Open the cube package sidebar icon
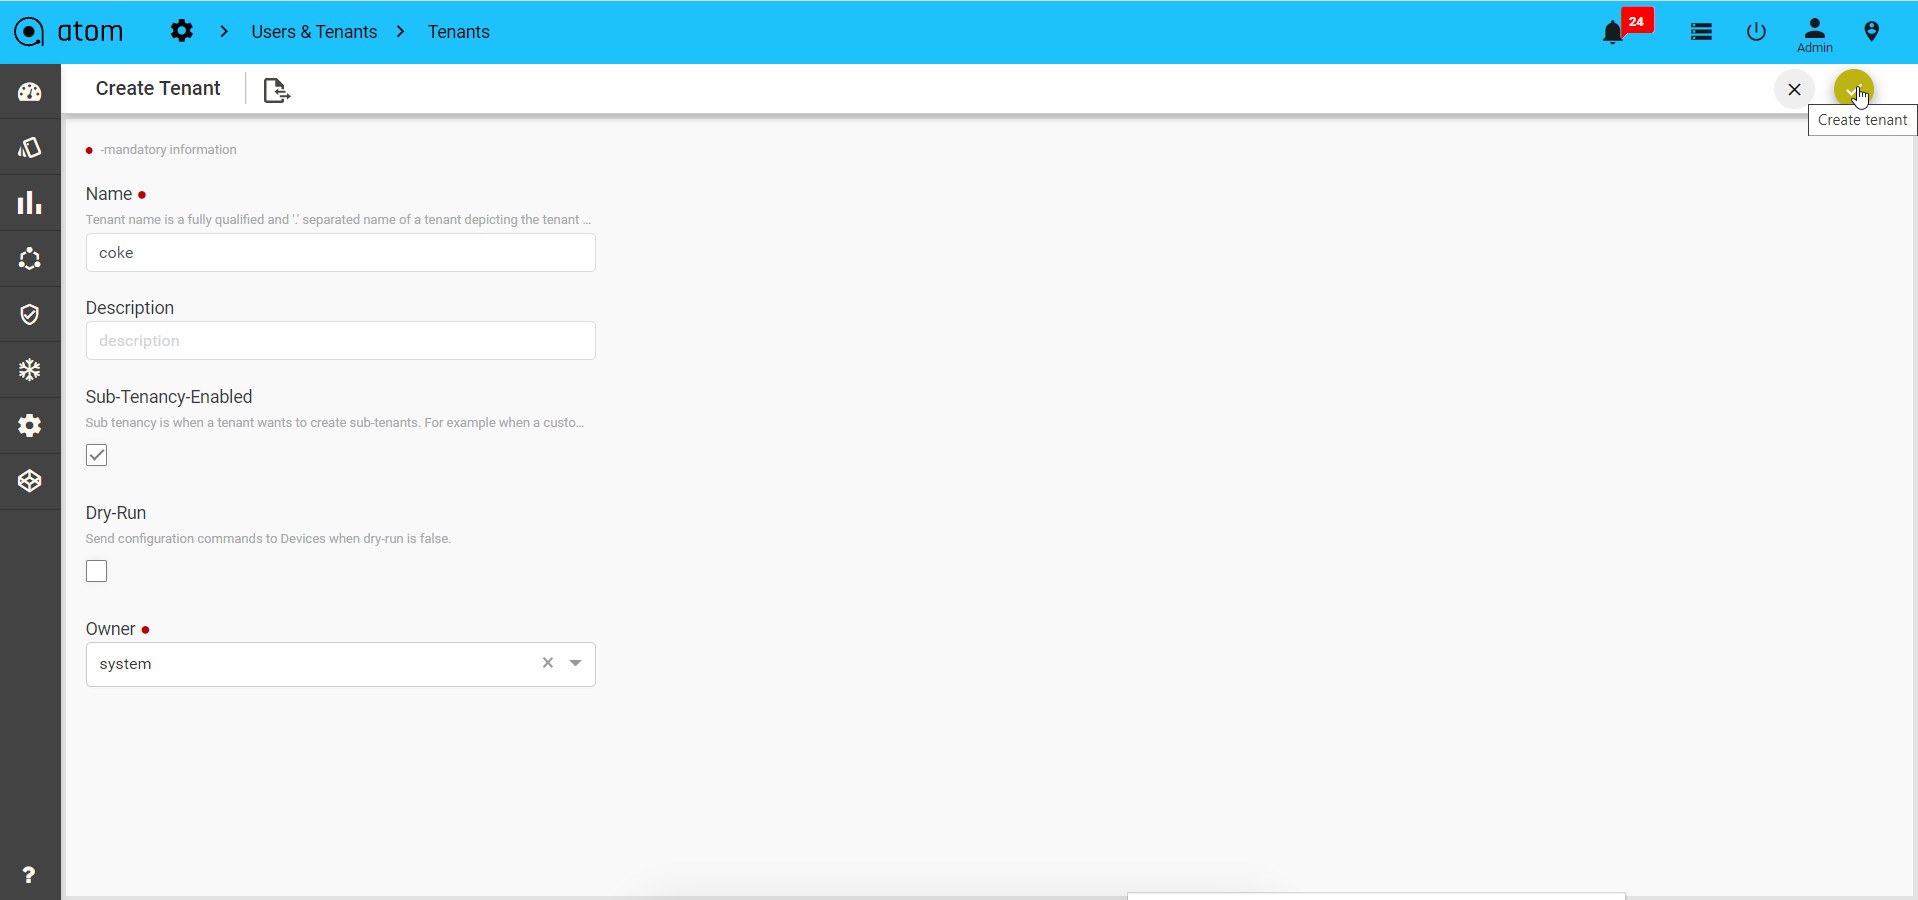This screenshot has width=1918, height=900. point(30,481)
